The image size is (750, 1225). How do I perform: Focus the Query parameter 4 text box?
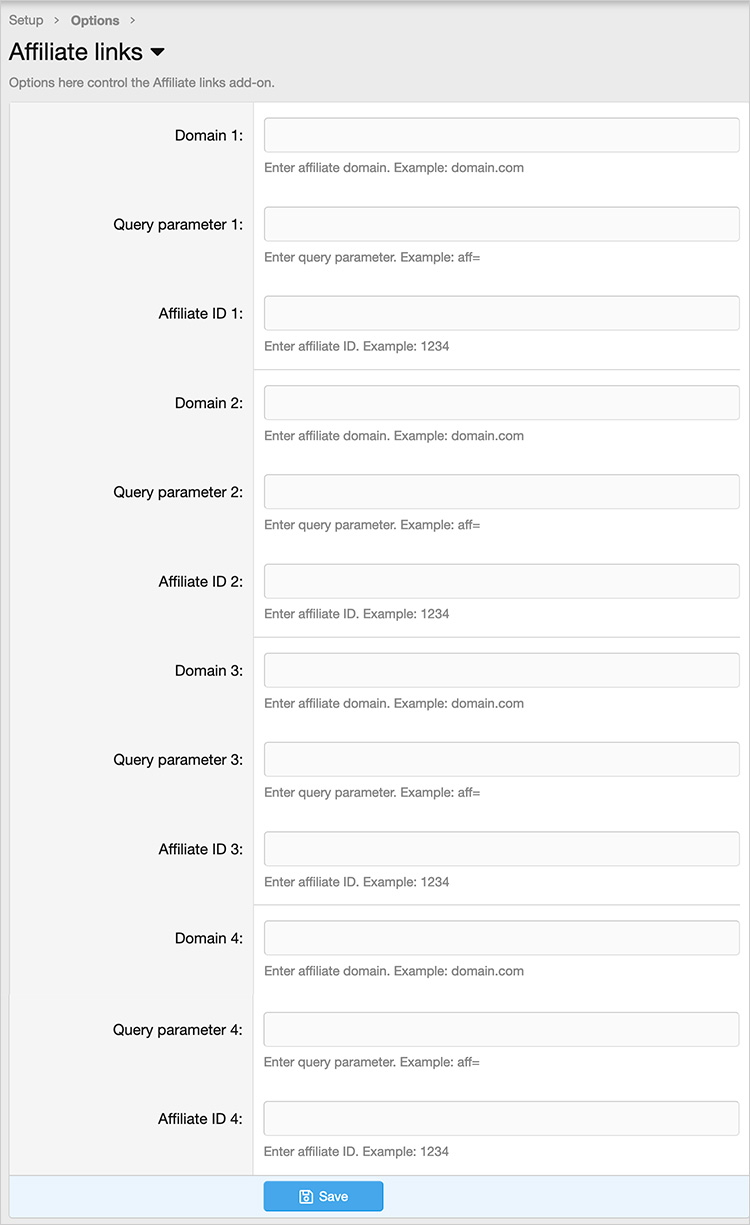click(x=501, y=1029)
